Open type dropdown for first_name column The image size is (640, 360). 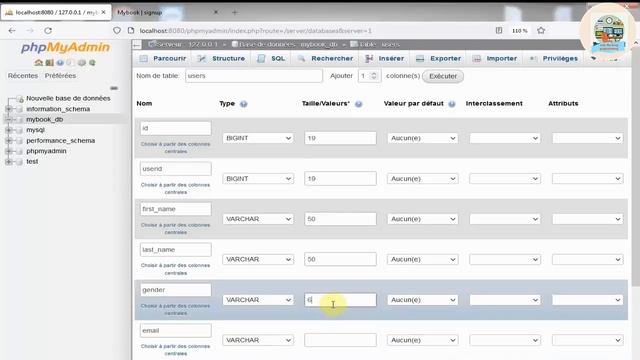click(x=258, y=219)
